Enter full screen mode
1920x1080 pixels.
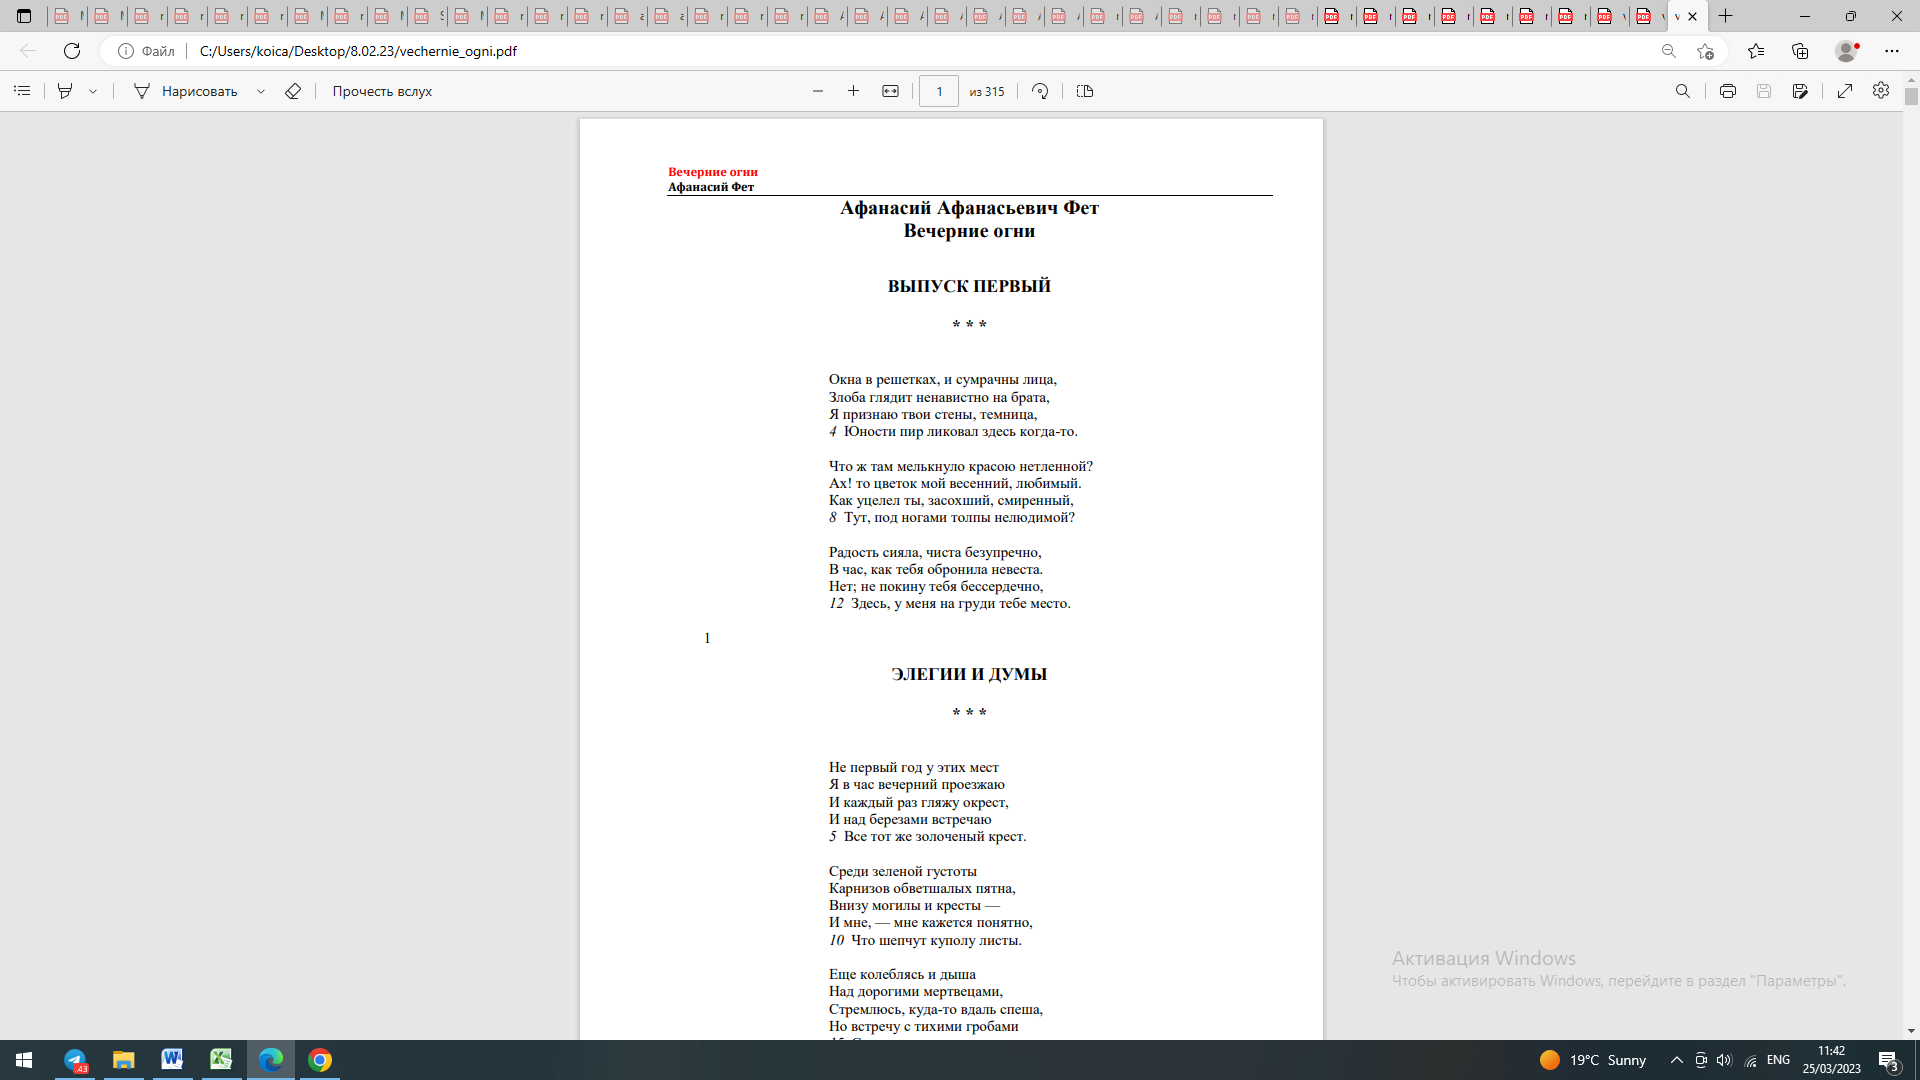click(x=1845, y=91)
